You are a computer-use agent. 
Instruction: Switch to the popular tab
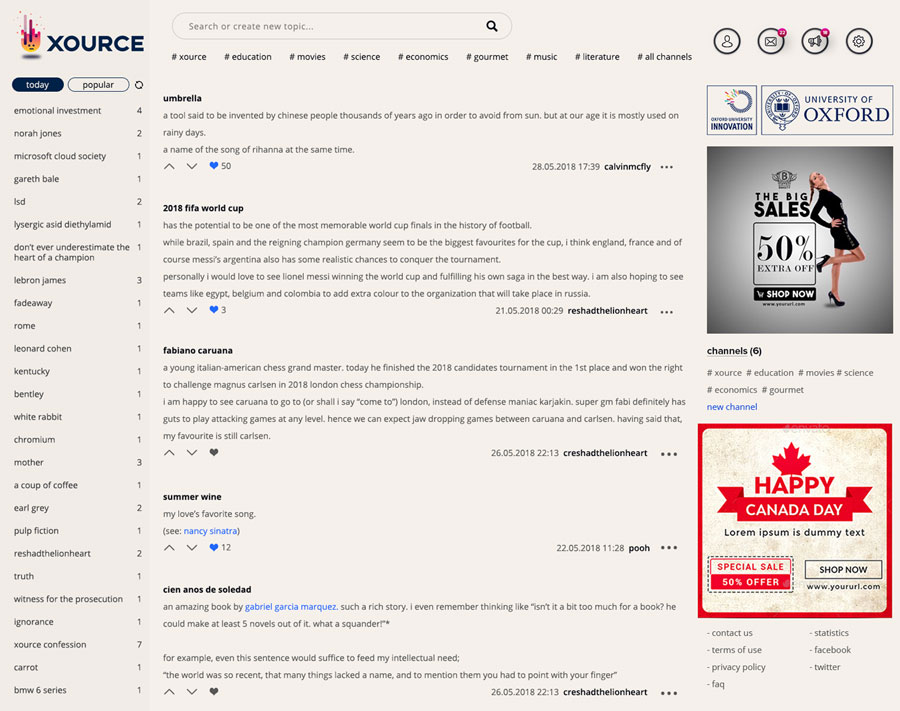pos(98,85)
